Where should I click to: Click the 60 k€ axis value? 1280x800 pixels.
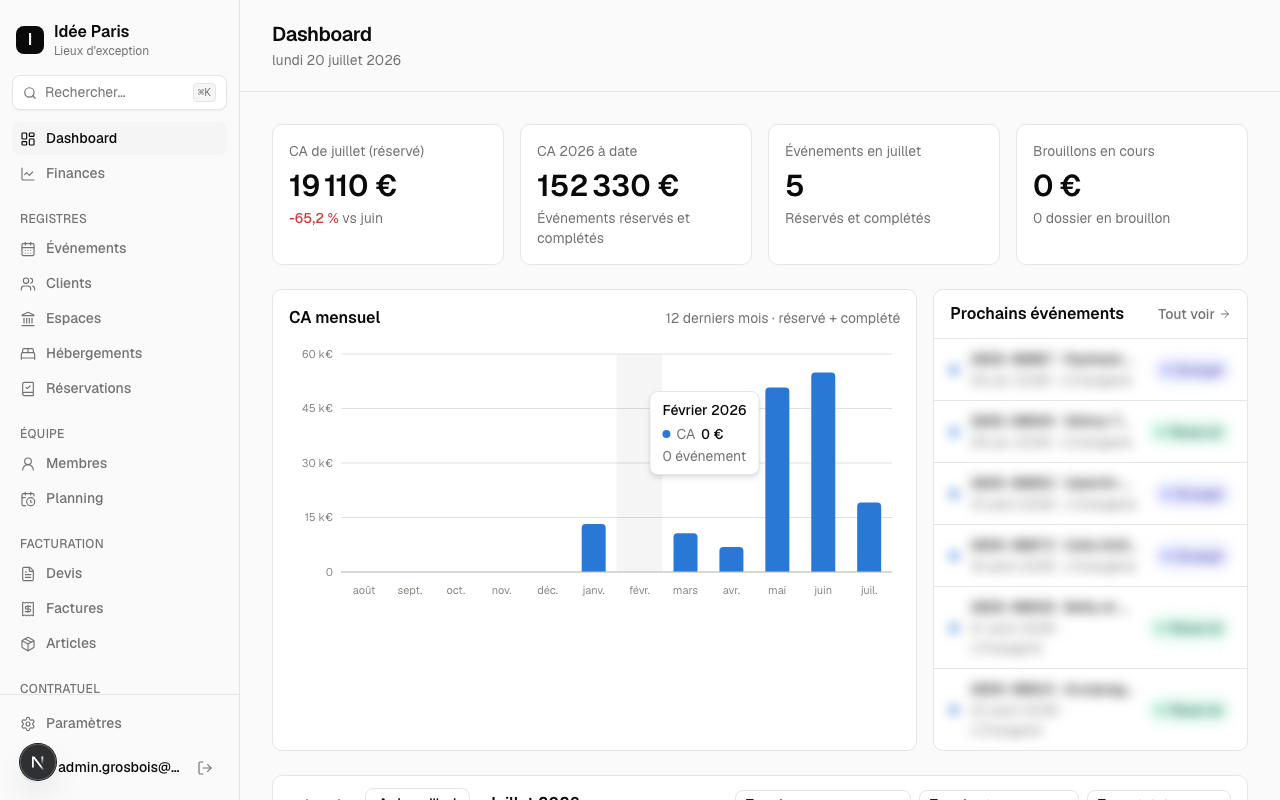tap(317, 354)
